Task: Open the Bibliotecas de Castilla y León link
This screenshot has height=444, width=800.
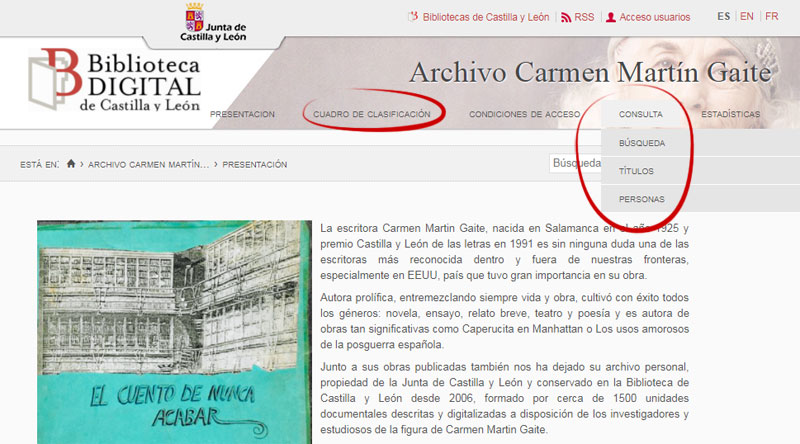Action: tap(486, 17)
